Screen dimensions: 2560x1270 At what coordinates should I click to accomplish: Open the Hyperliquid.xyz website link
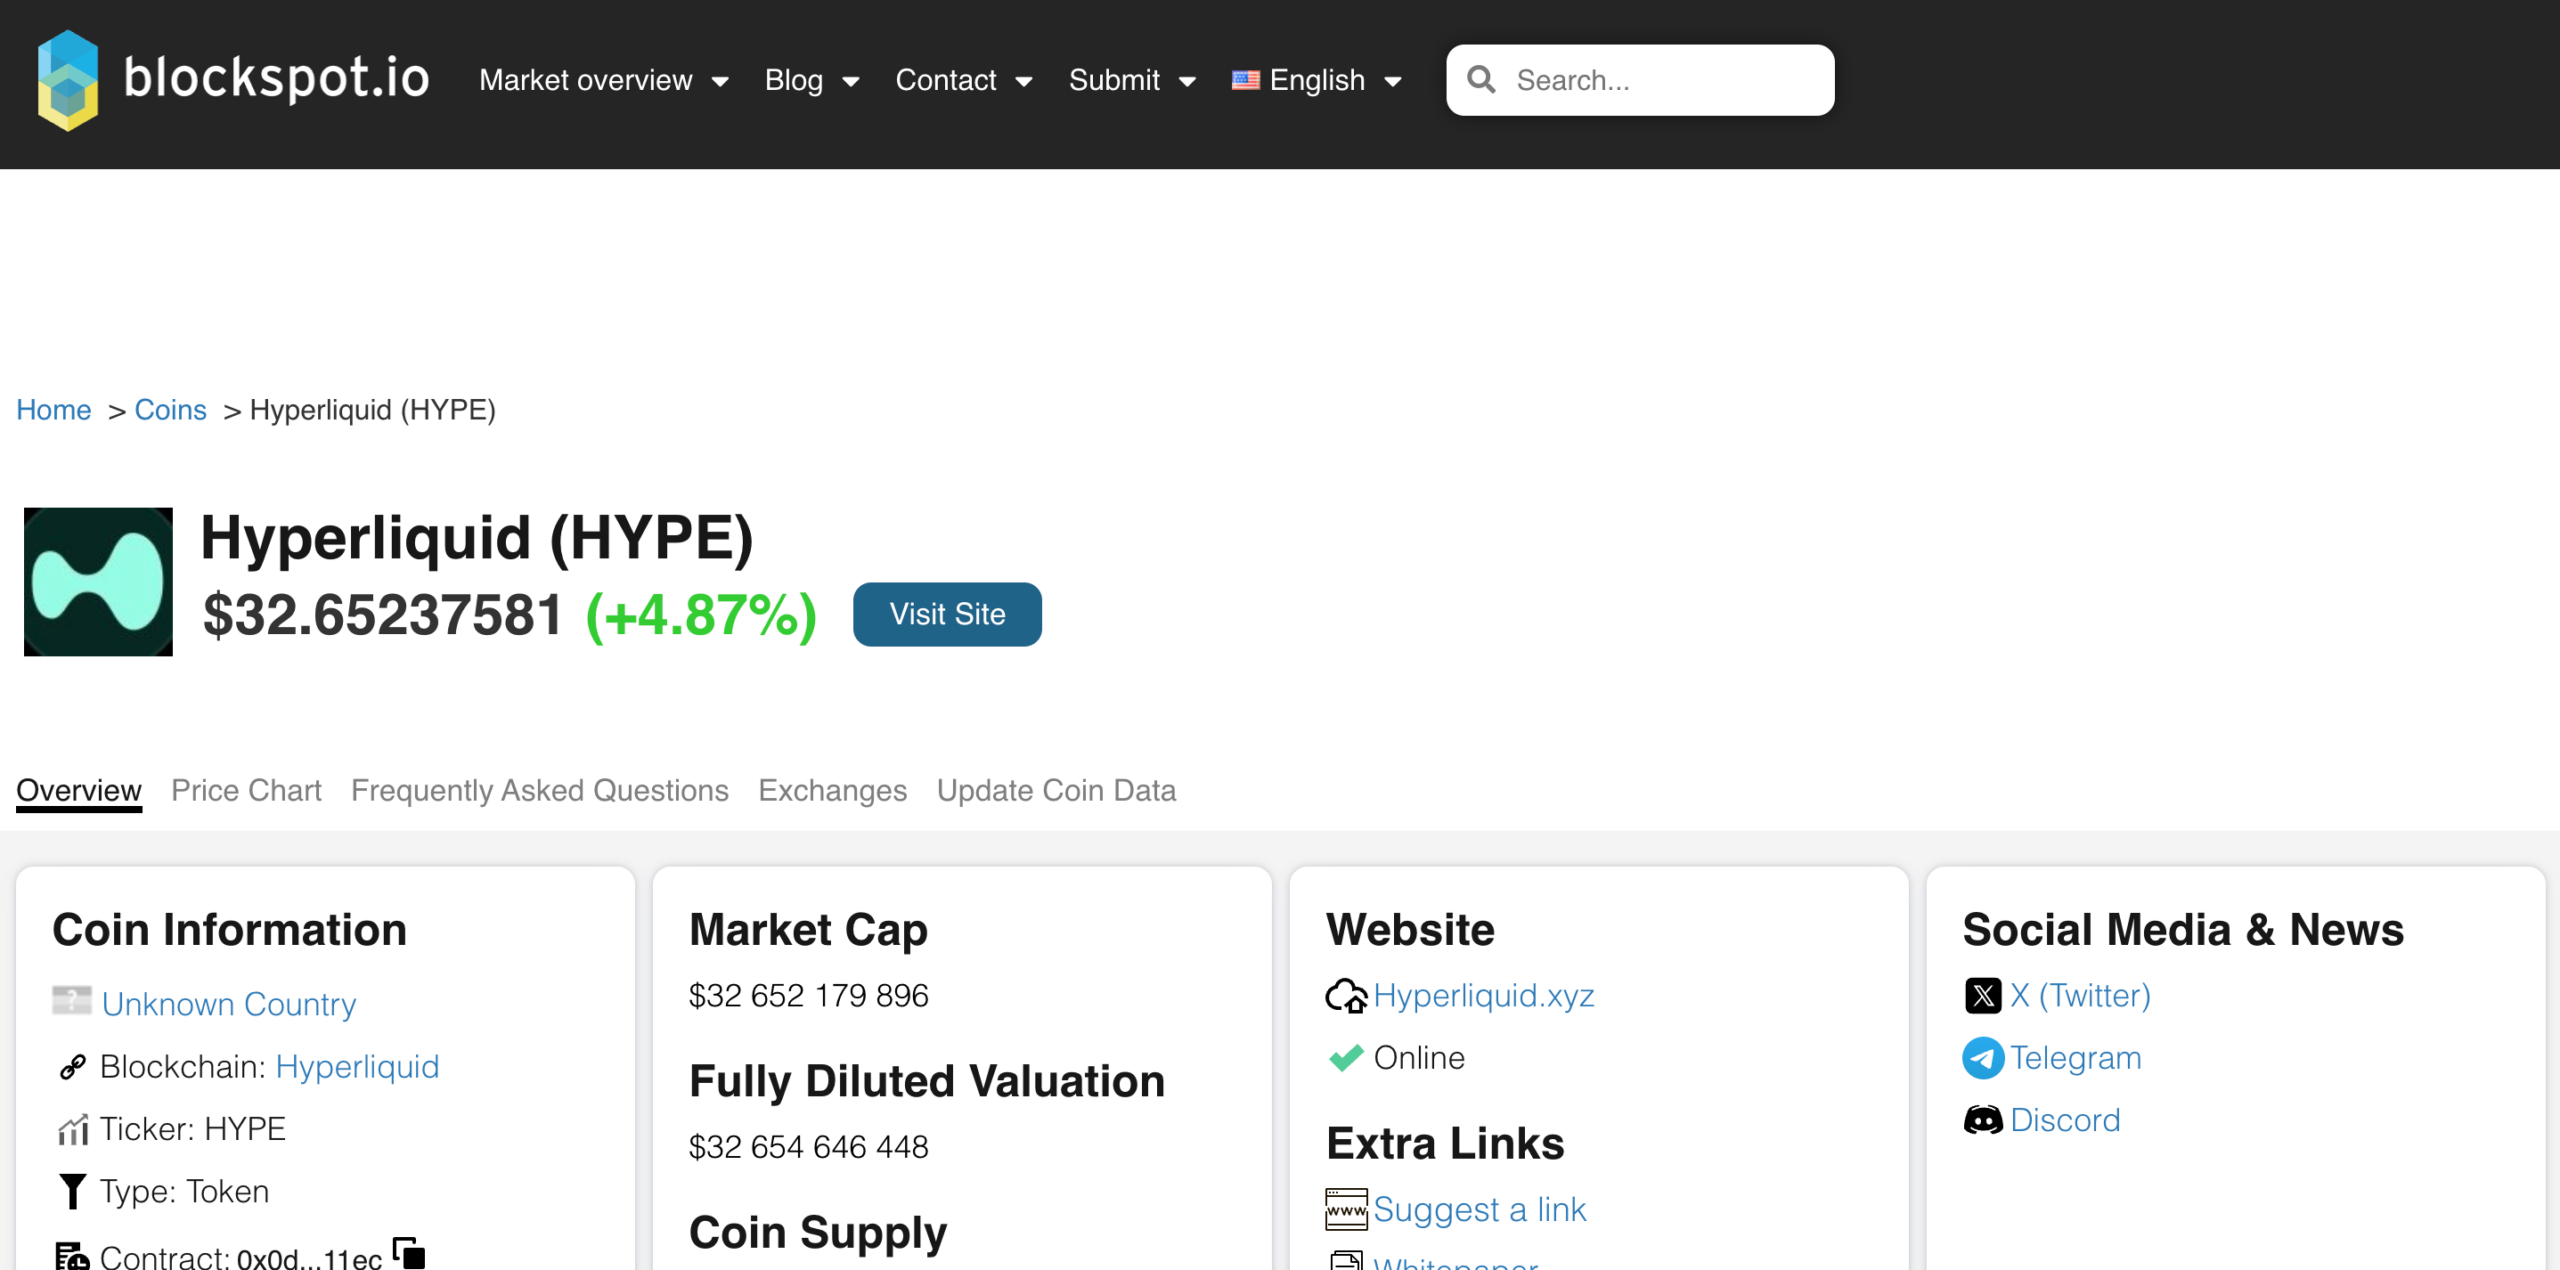(1483, 996)
